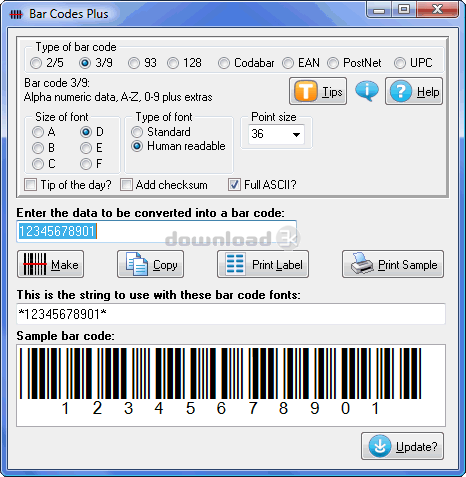Uncheck the Full ASCII checkbox

coord(234,184)
